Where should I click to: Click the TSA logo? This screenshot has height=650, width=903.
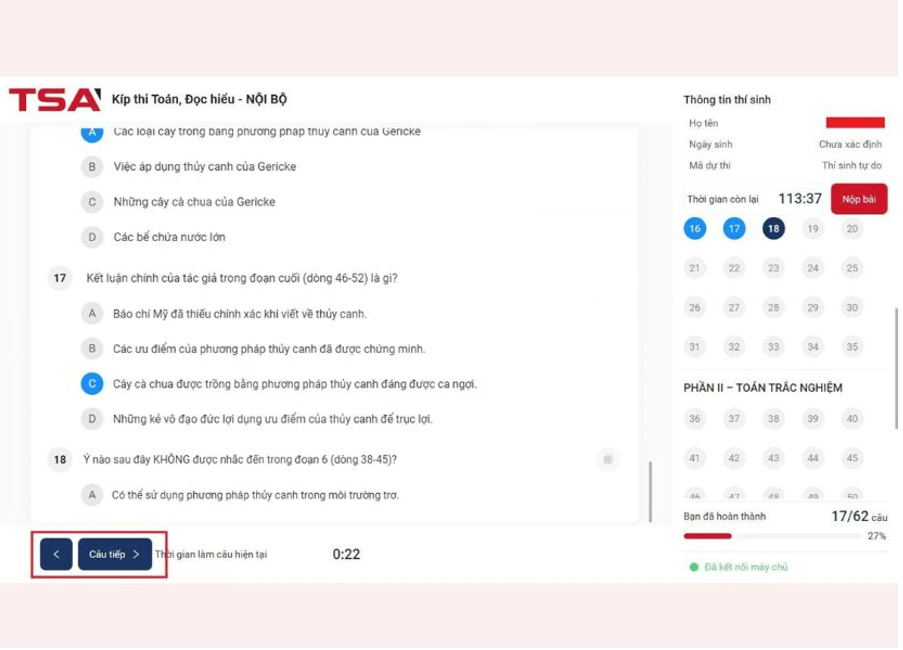point(55,99)
